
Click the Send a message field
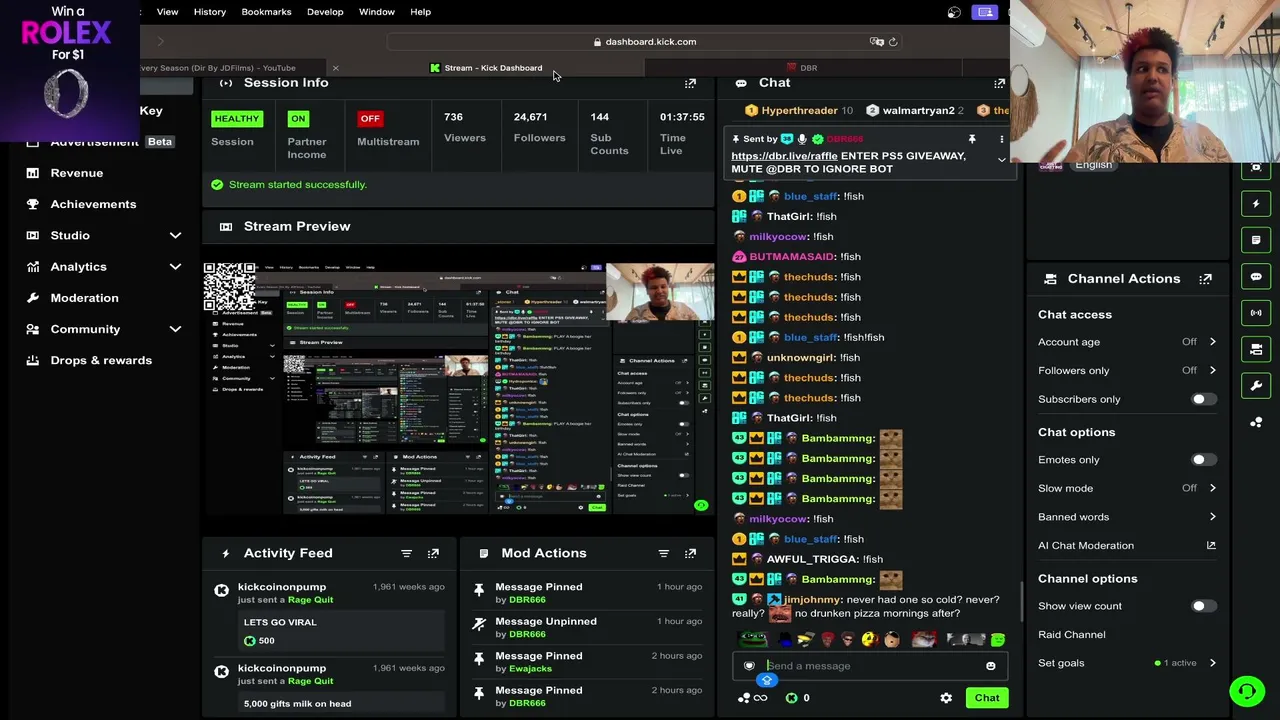click(x=868, y=666)
